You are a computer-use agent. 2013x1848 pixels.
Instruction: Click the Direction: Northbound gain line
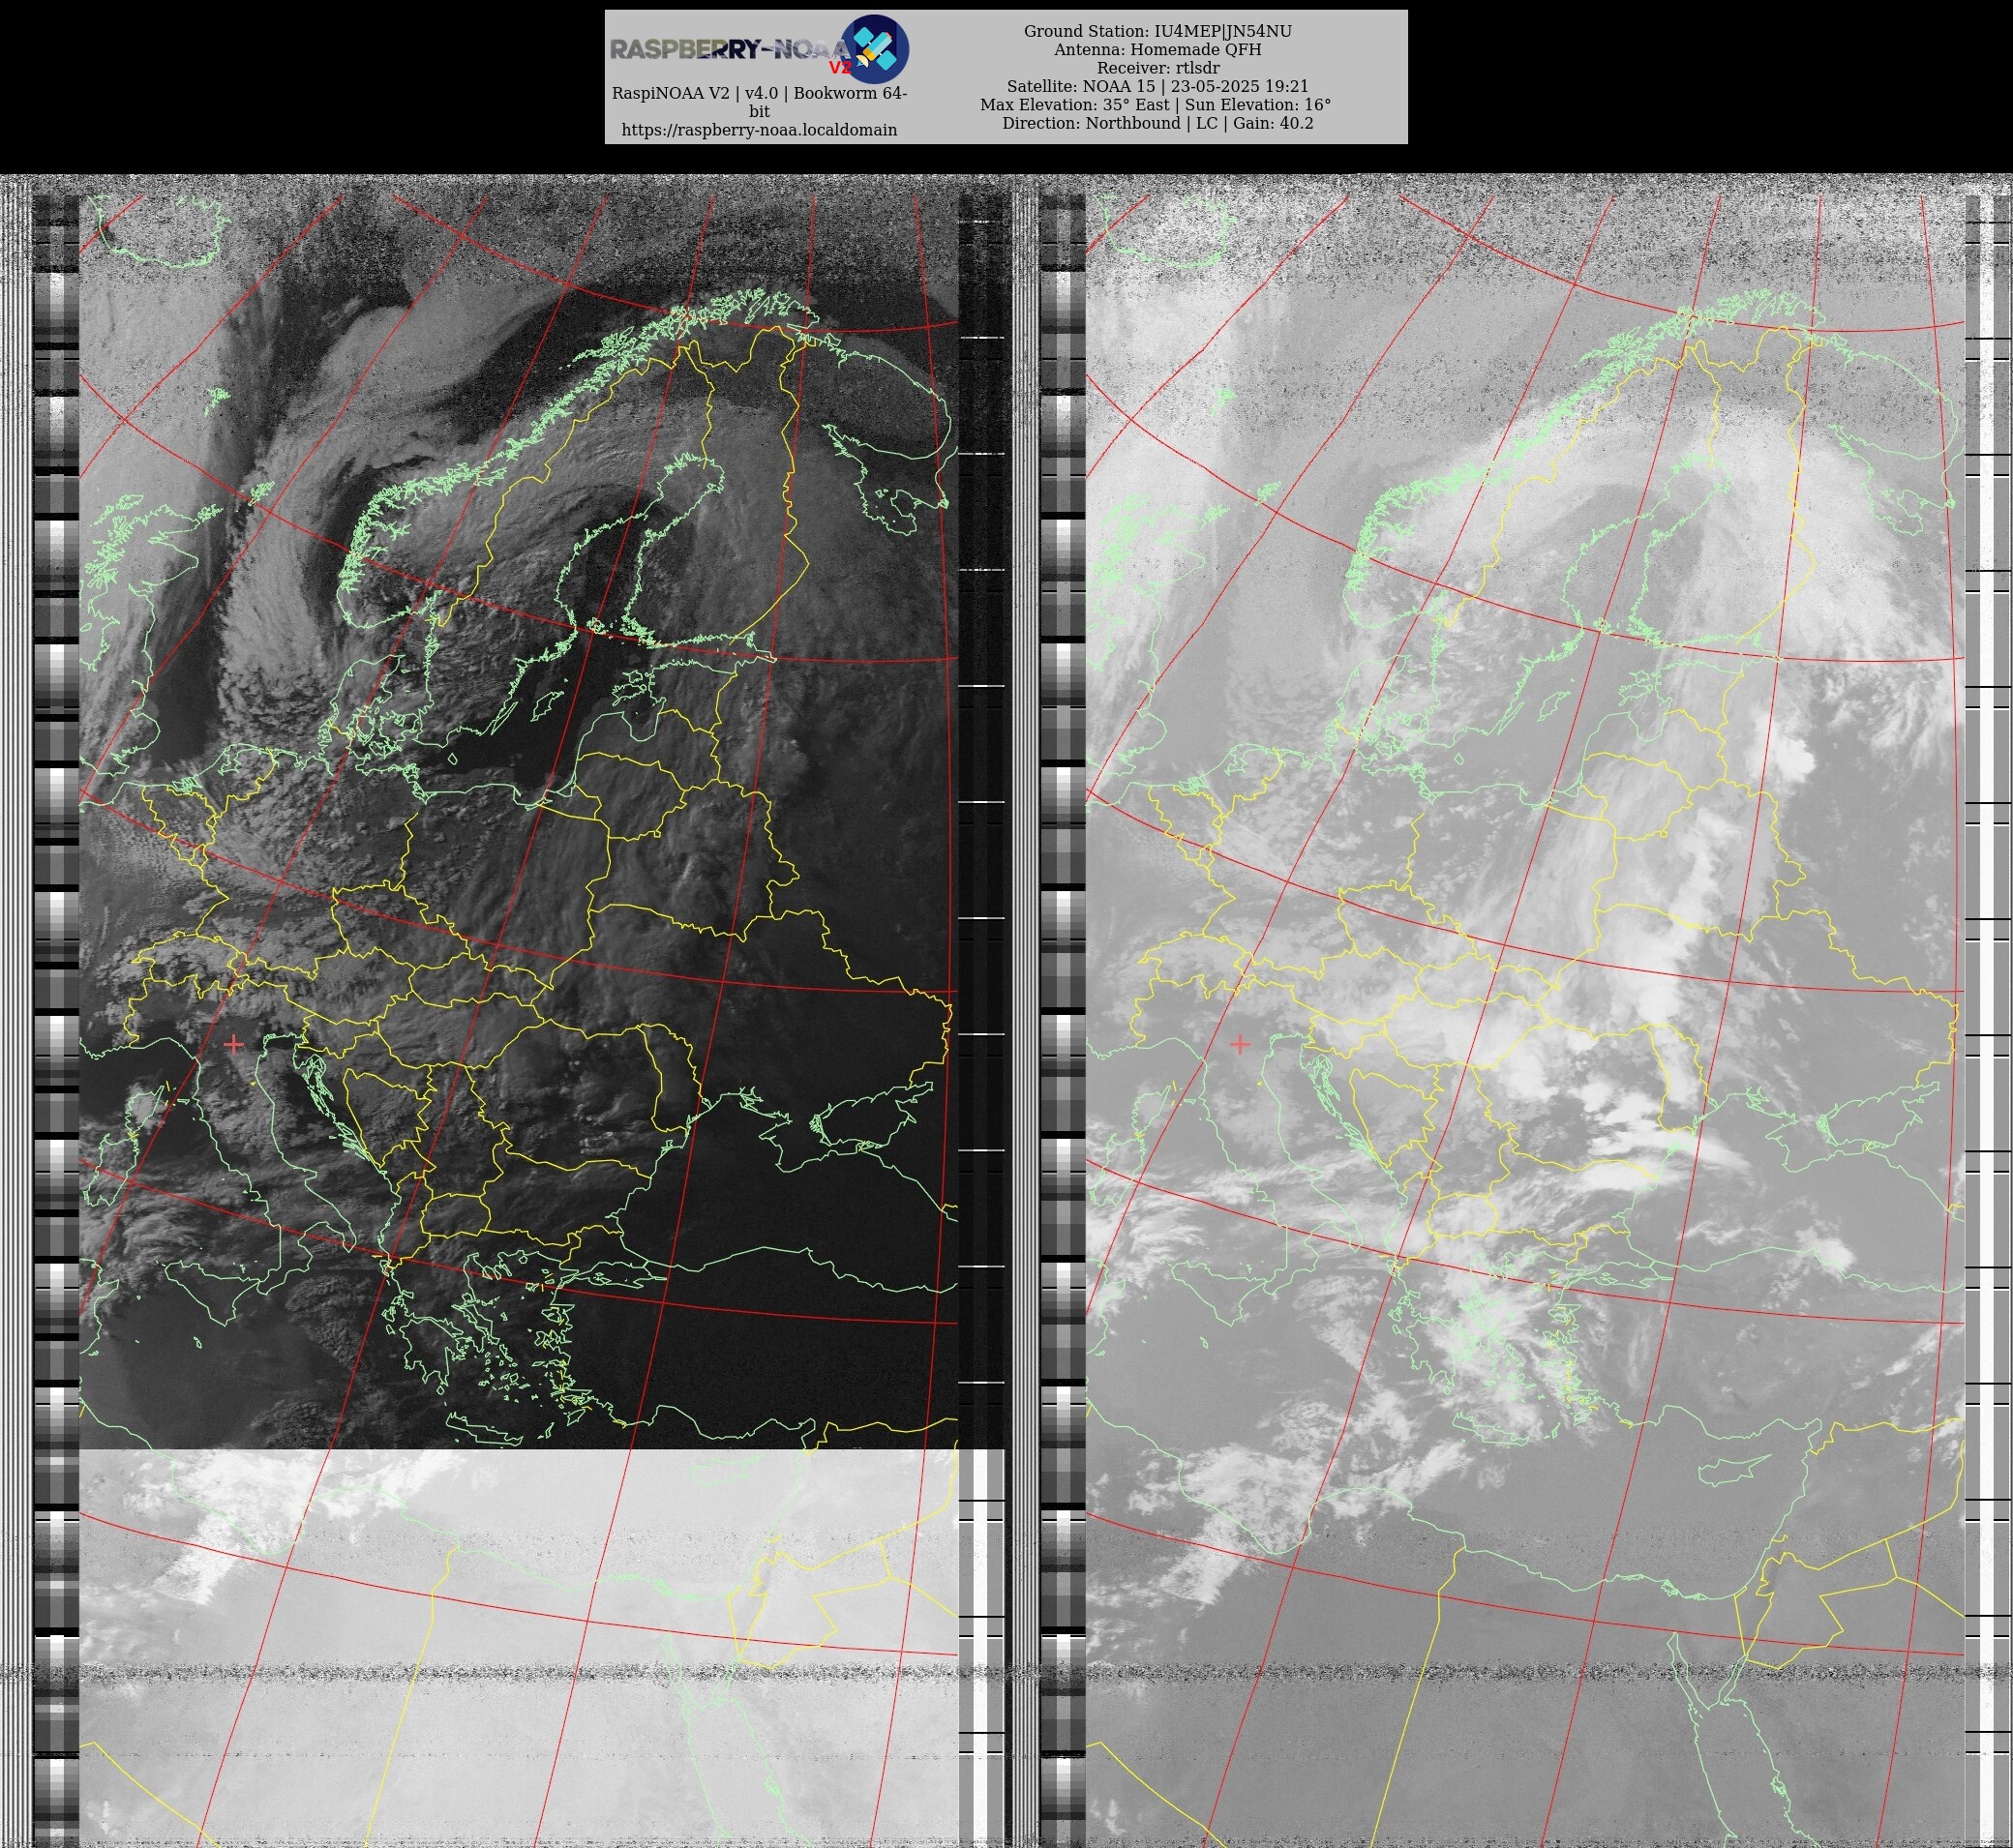point(1157,123)
